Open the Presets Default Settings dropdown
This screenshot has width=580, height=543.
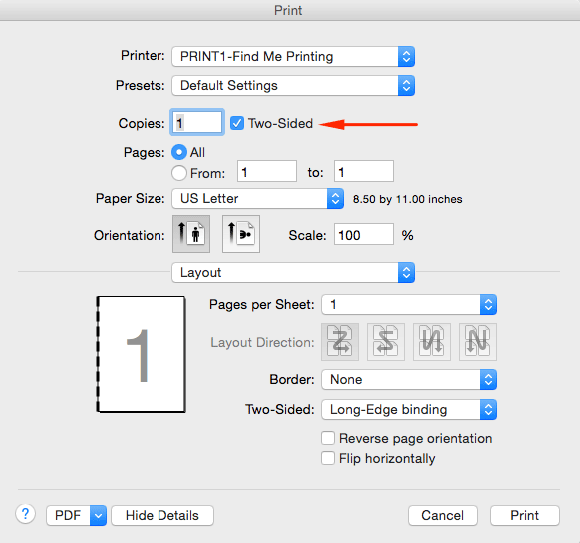[293, 85]
